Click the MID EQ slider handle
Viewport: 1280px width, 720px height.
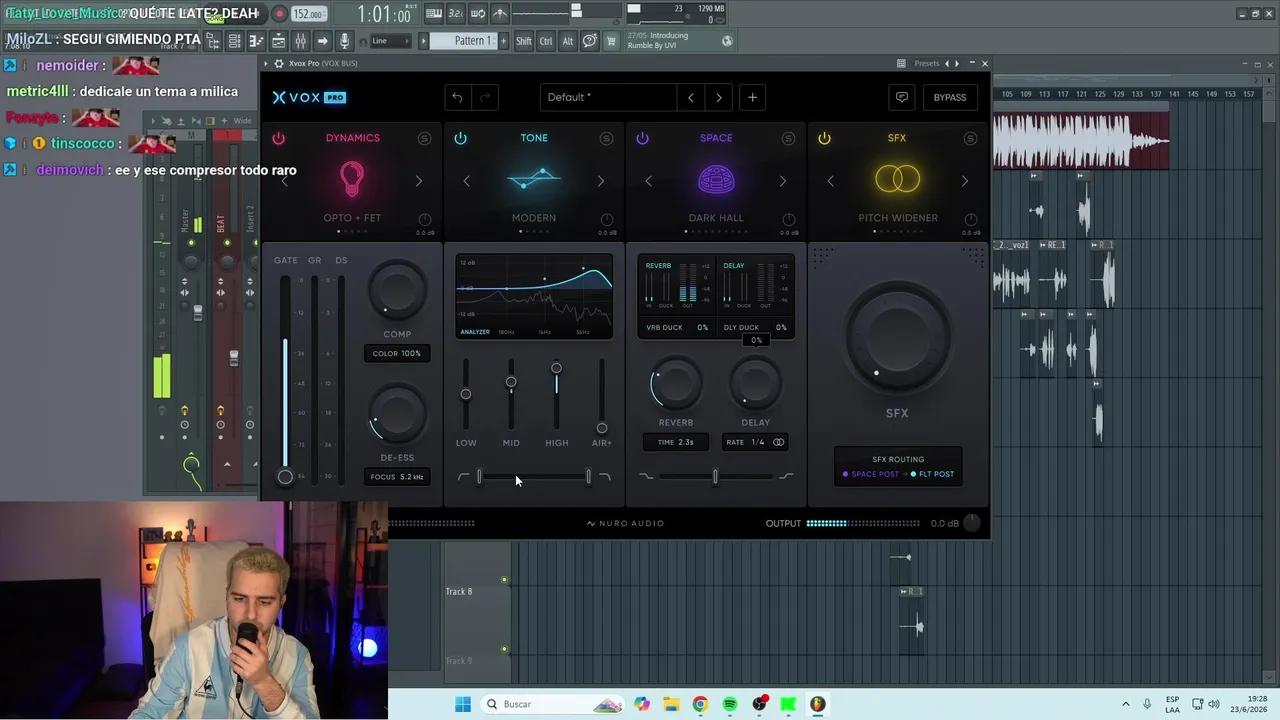point(511,382)
